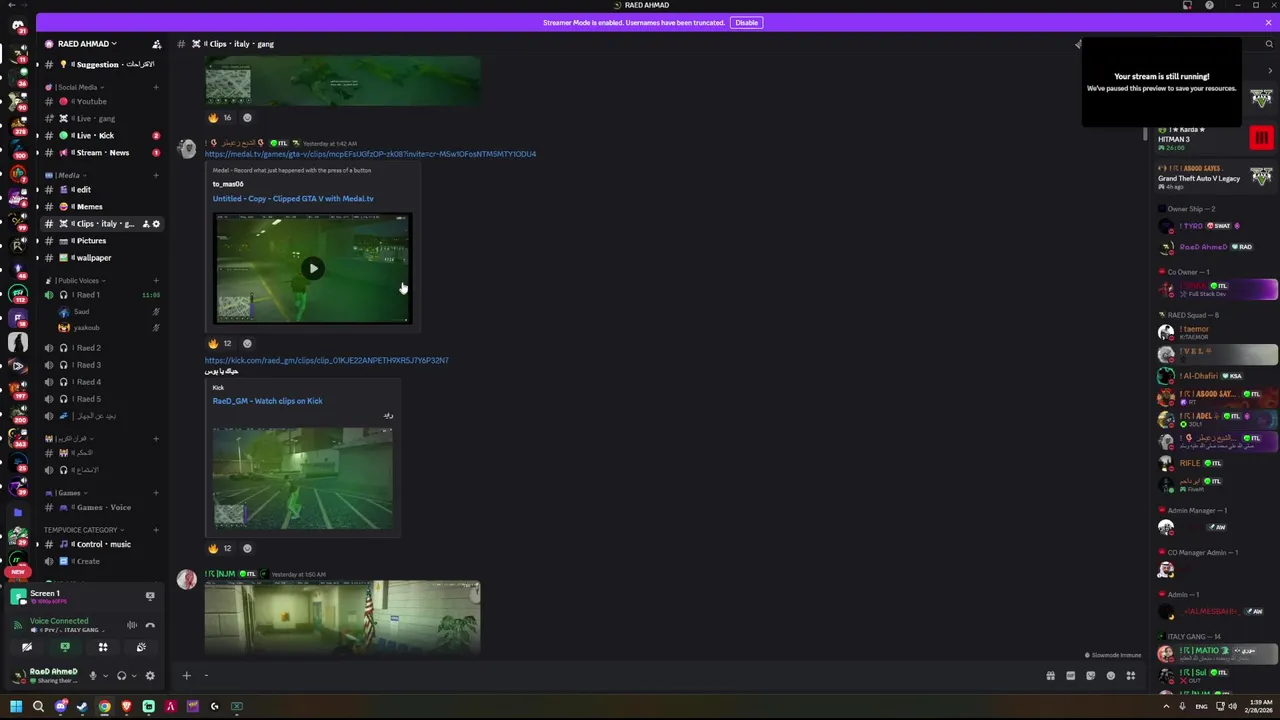Deafen audio with the headphones icon
1280x720 pixels.
pos(121,676)
